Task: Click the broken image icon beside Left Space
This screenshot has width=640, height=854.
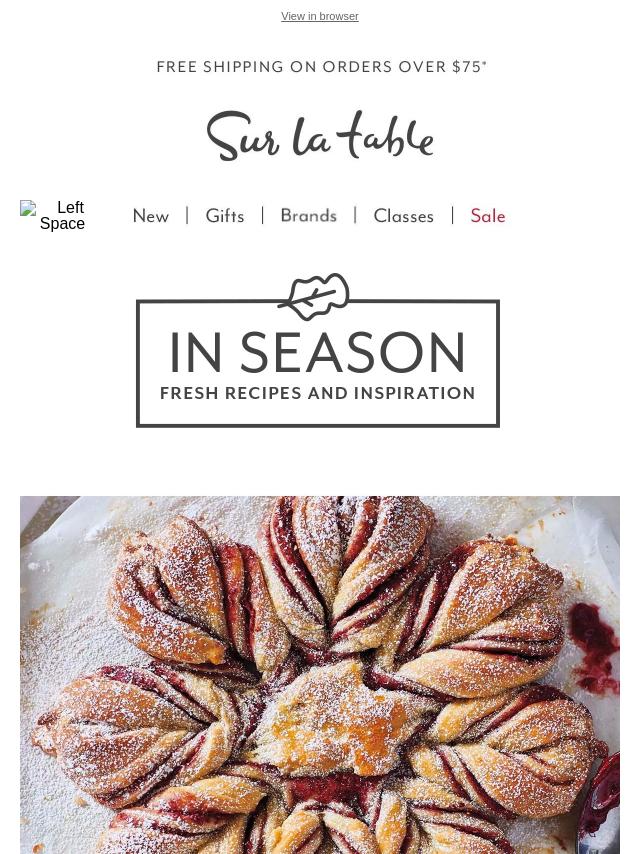Action: (28, 208)
